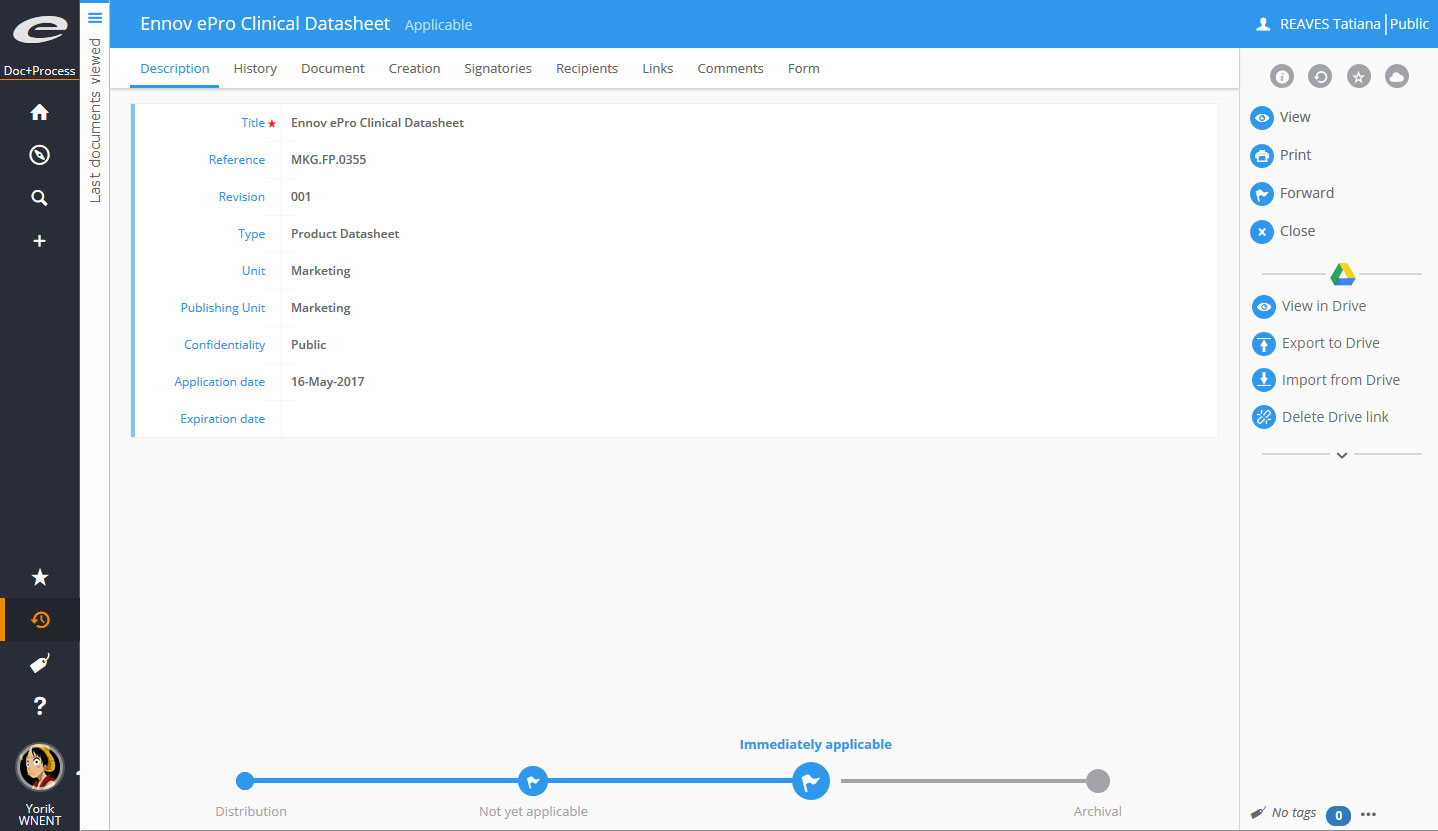Screen dimensions: 1438x831
Task: Click the plus icon to create new
Action: 39,241
